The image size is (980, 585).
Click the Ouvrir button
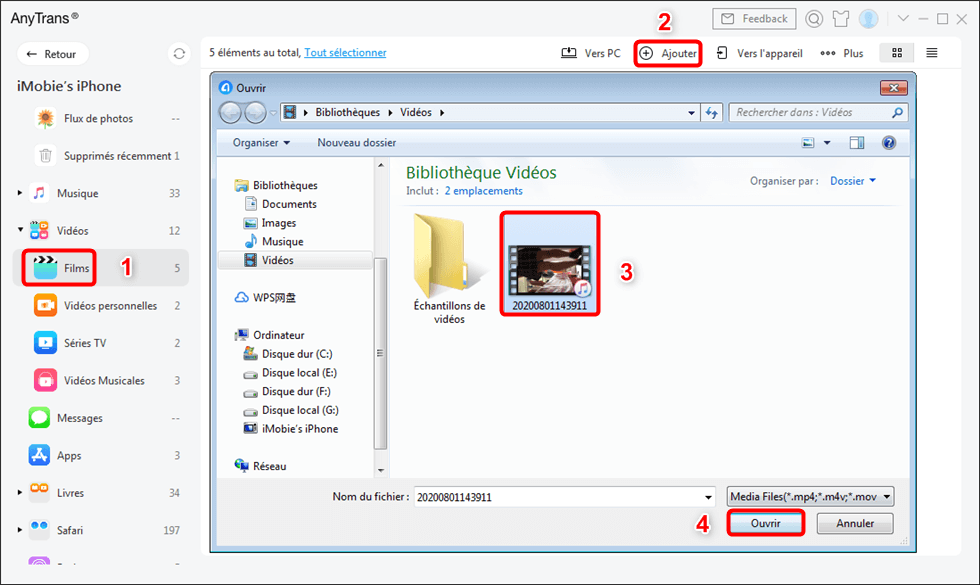[x=766, y=523]
